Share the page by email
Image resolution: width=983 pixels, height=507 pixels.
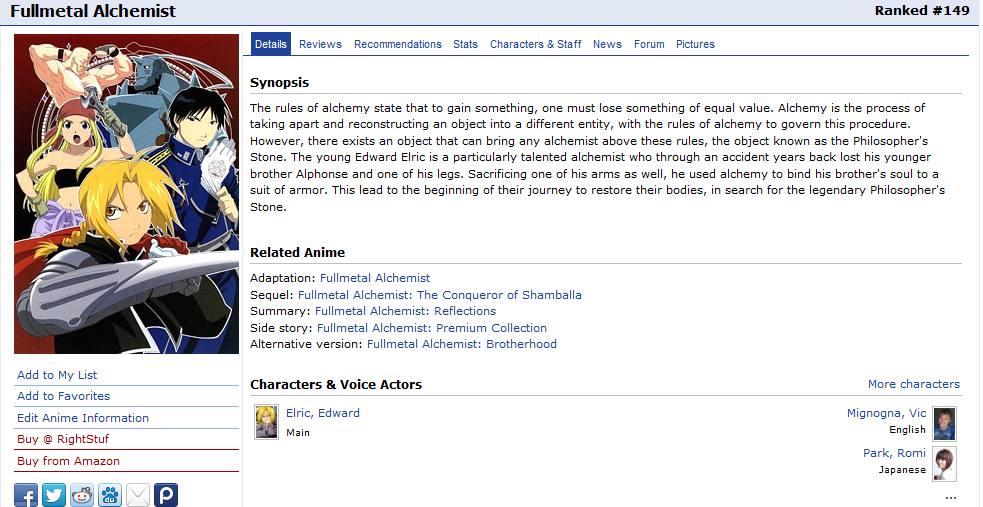[138, 495]
